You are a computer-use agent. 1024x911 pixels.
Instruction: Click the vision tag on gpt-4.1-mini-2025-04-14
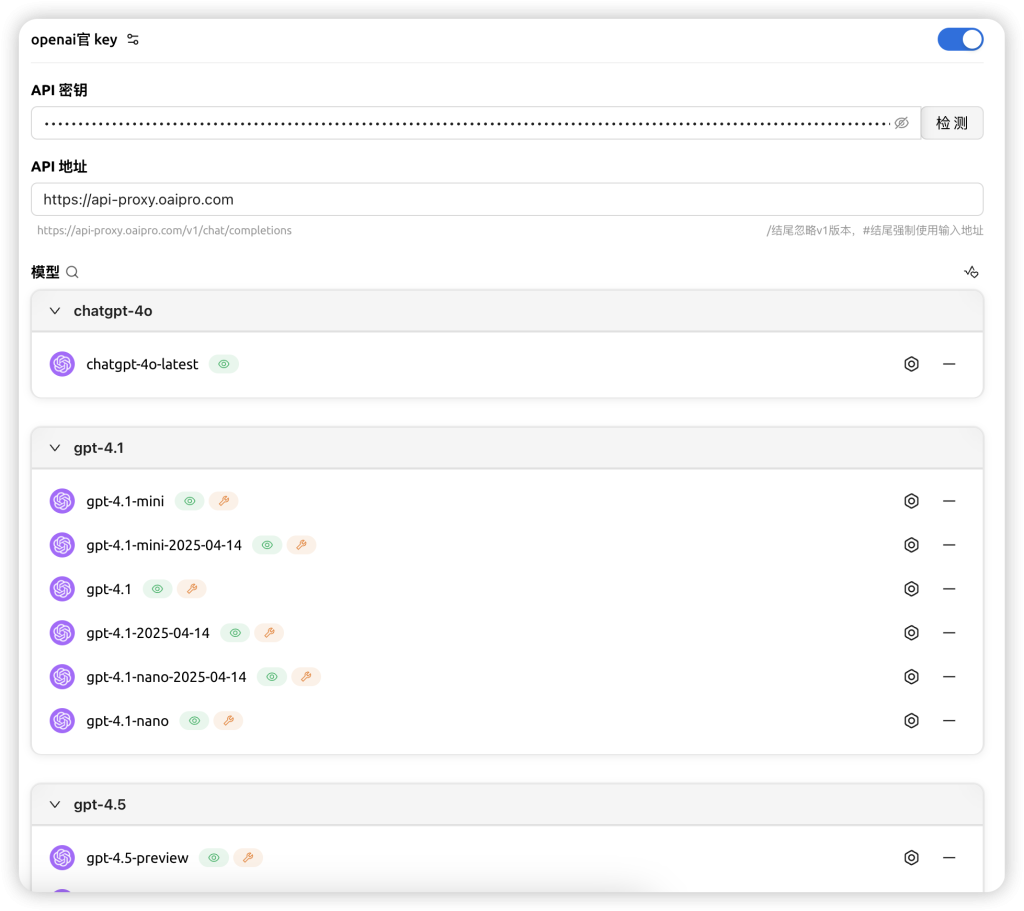click(267, 545)
